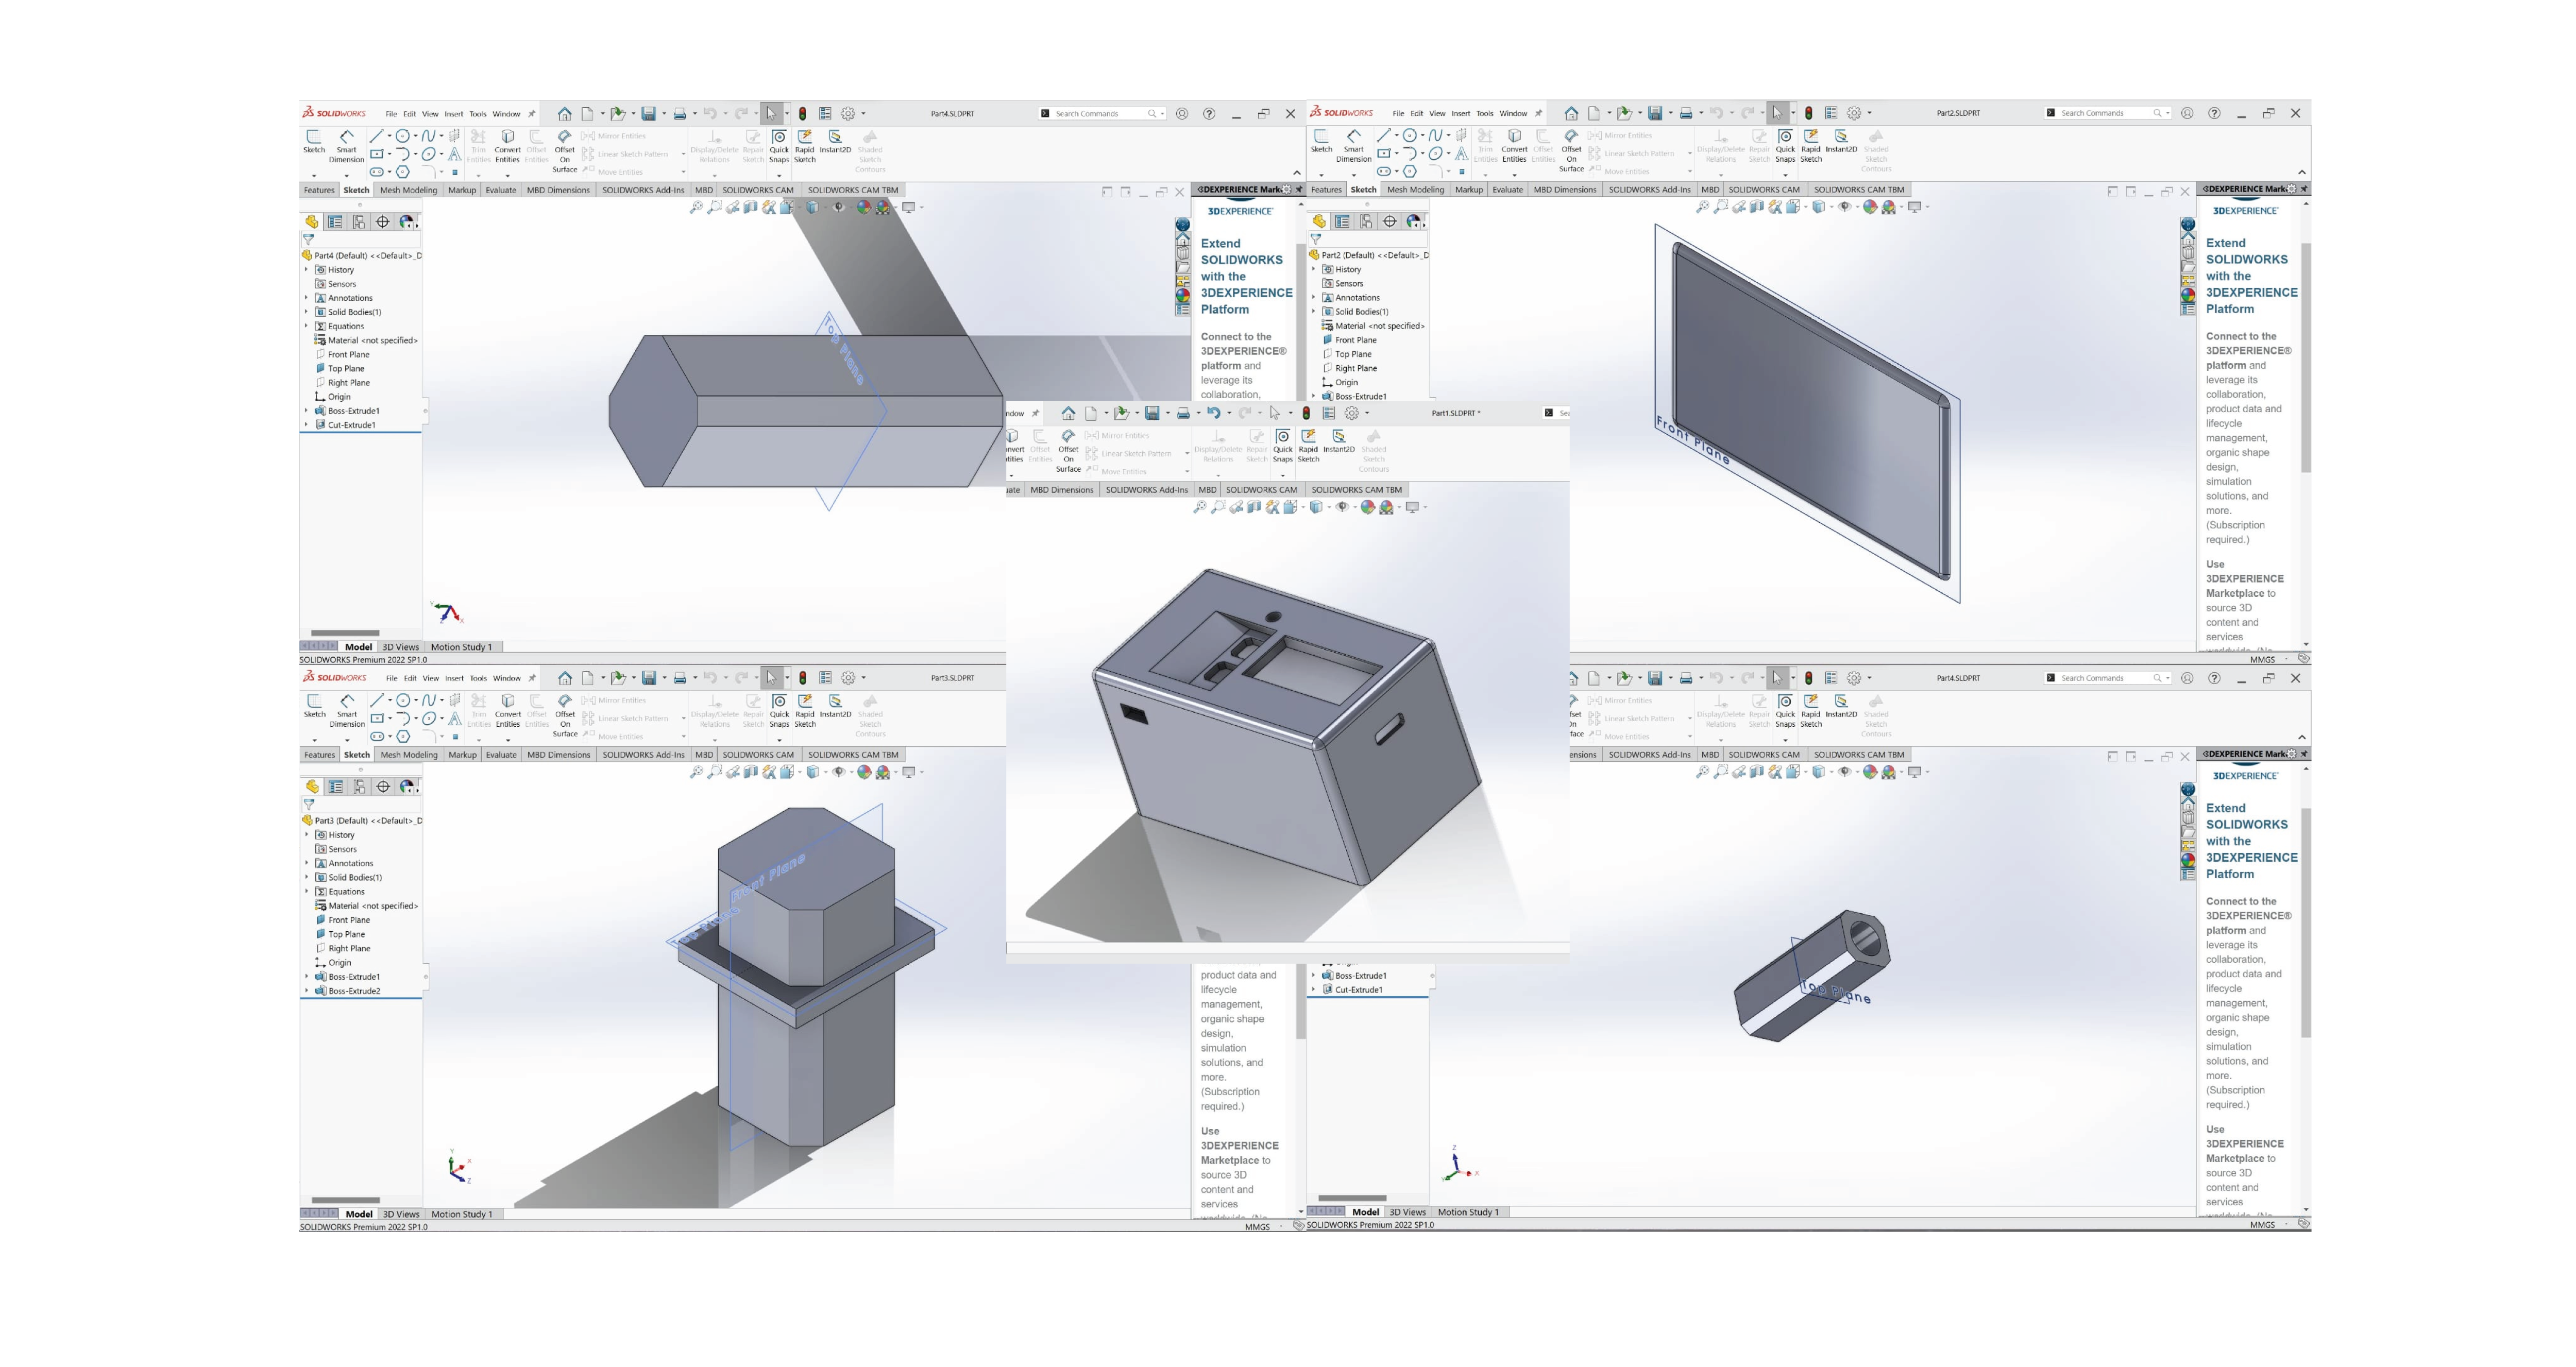Toggle Hide/Show Items eye icon
This screenshot has width=2576, height=1367.
point(838,207)
